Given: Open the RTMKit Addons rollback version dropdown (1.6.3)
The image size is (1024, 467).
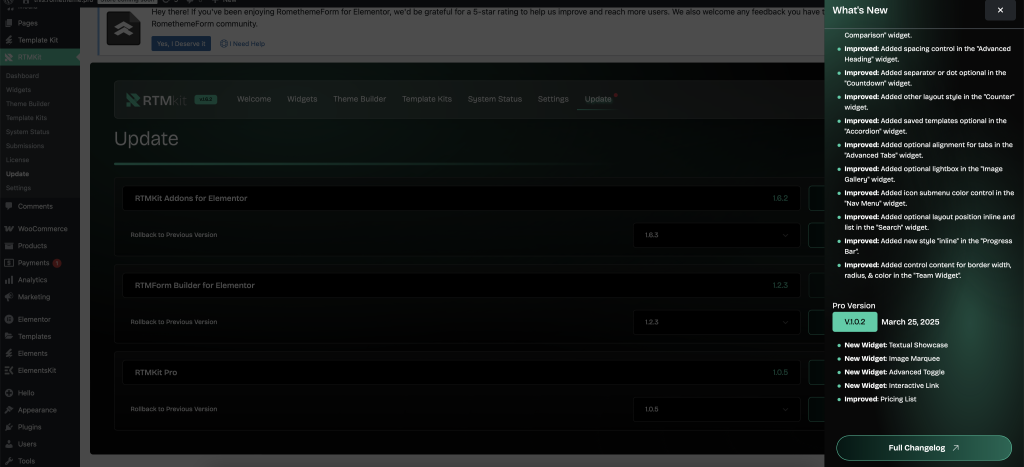Looking at the screenshot, I should click(x=716, y=235).
